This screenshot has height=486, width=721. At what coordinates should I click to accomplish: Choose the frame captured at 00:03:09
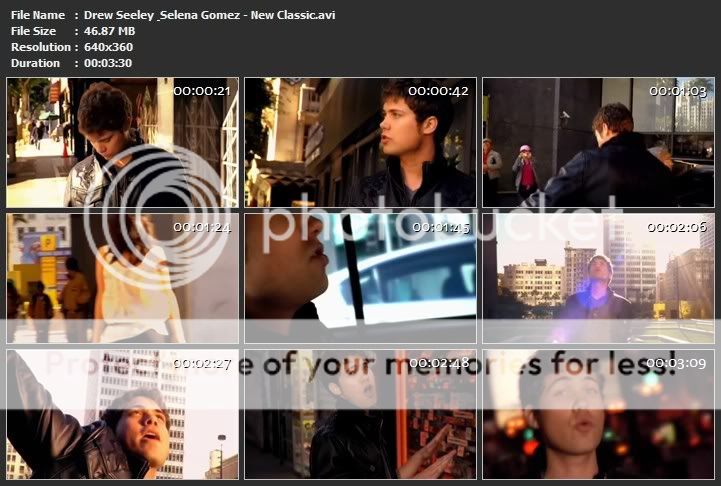(x=598, y=414)
